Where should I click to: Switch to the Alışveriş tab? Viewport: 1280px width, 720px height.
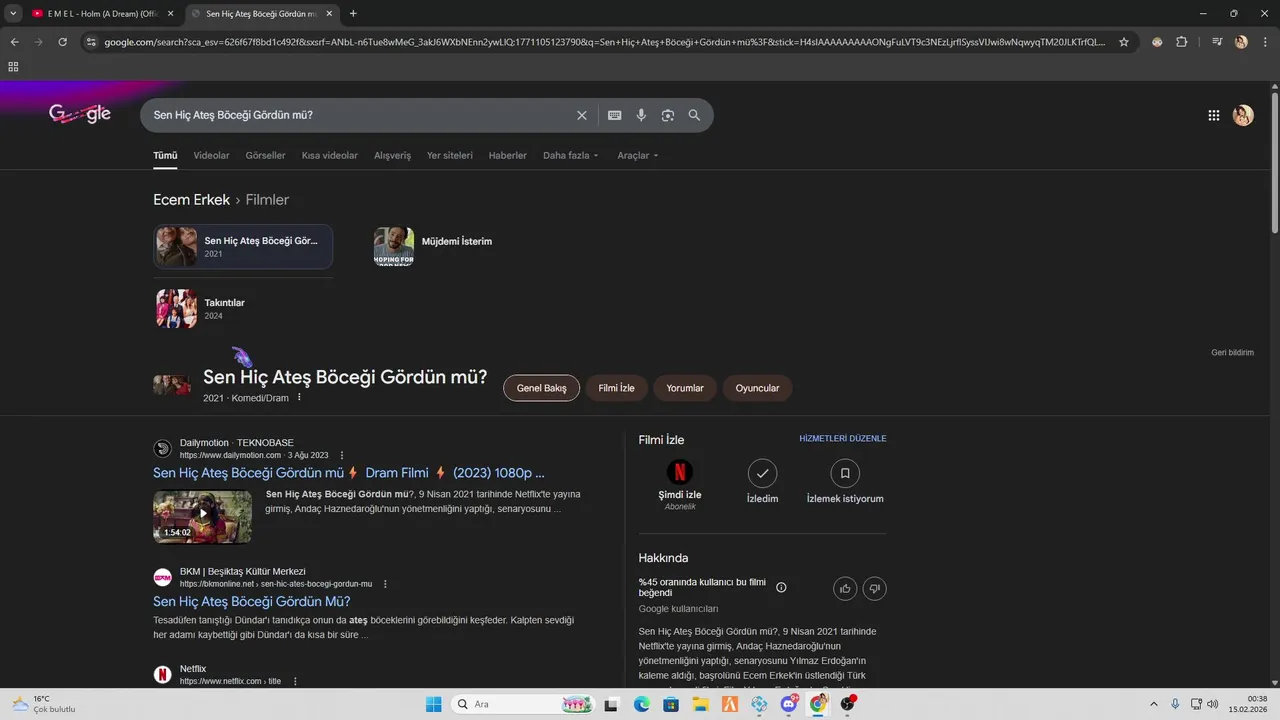(x=392, y=155)
